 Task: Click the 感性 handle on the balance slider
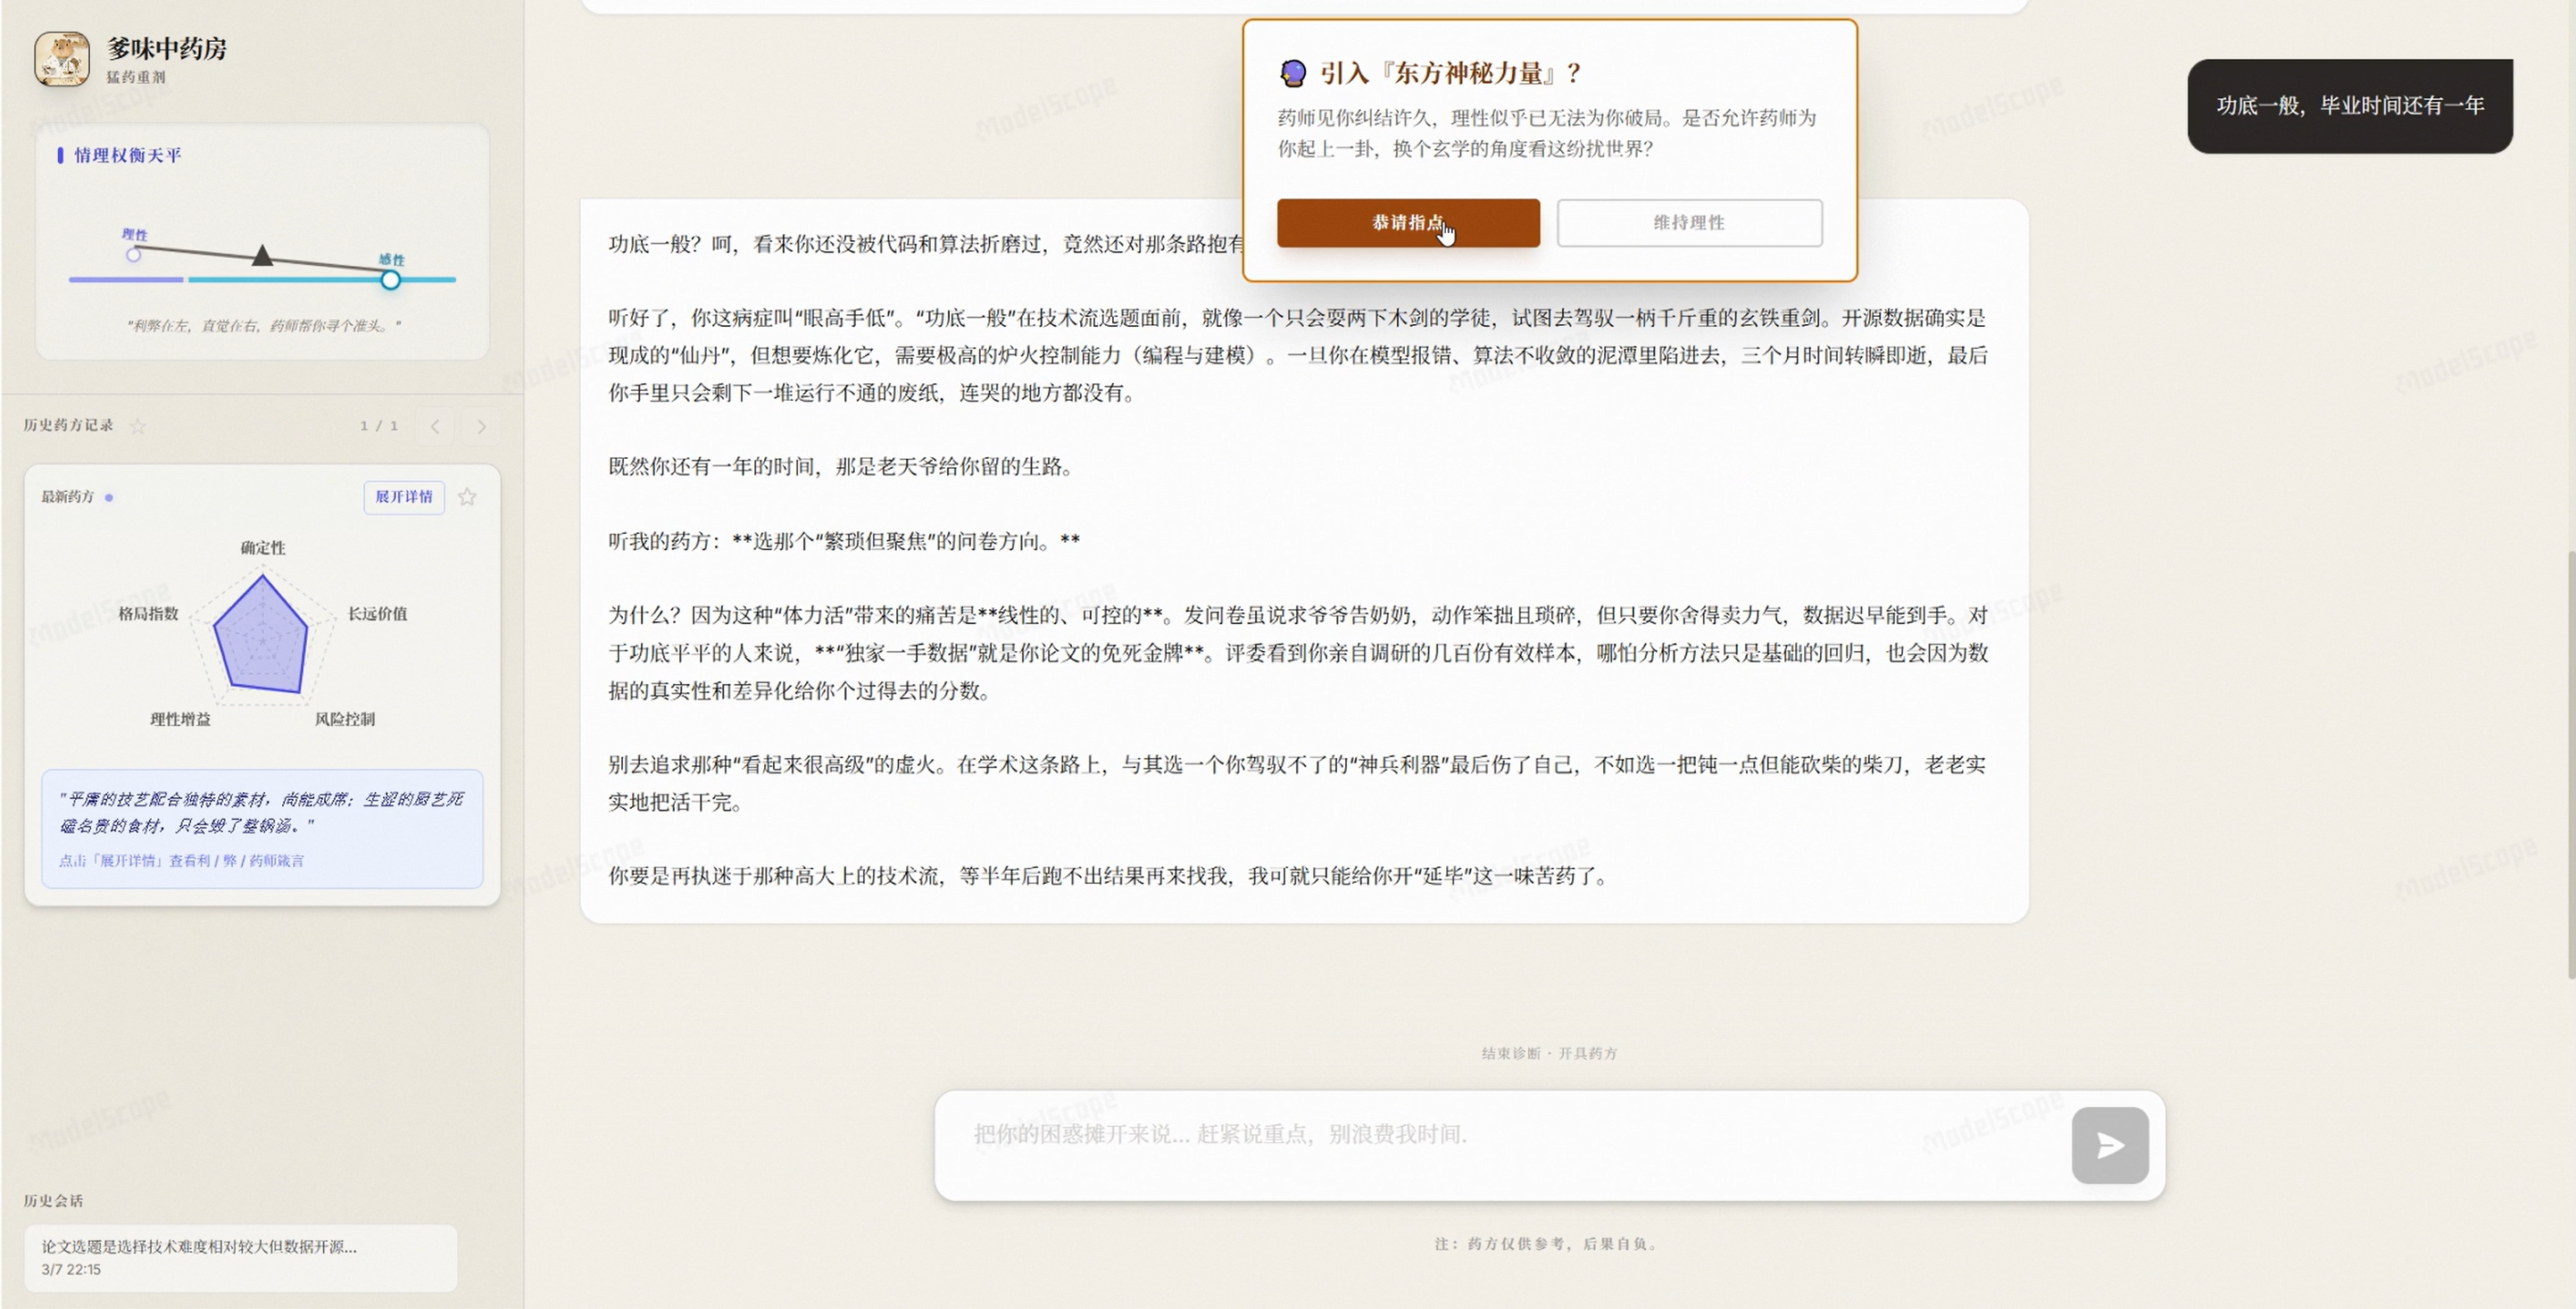389,280
